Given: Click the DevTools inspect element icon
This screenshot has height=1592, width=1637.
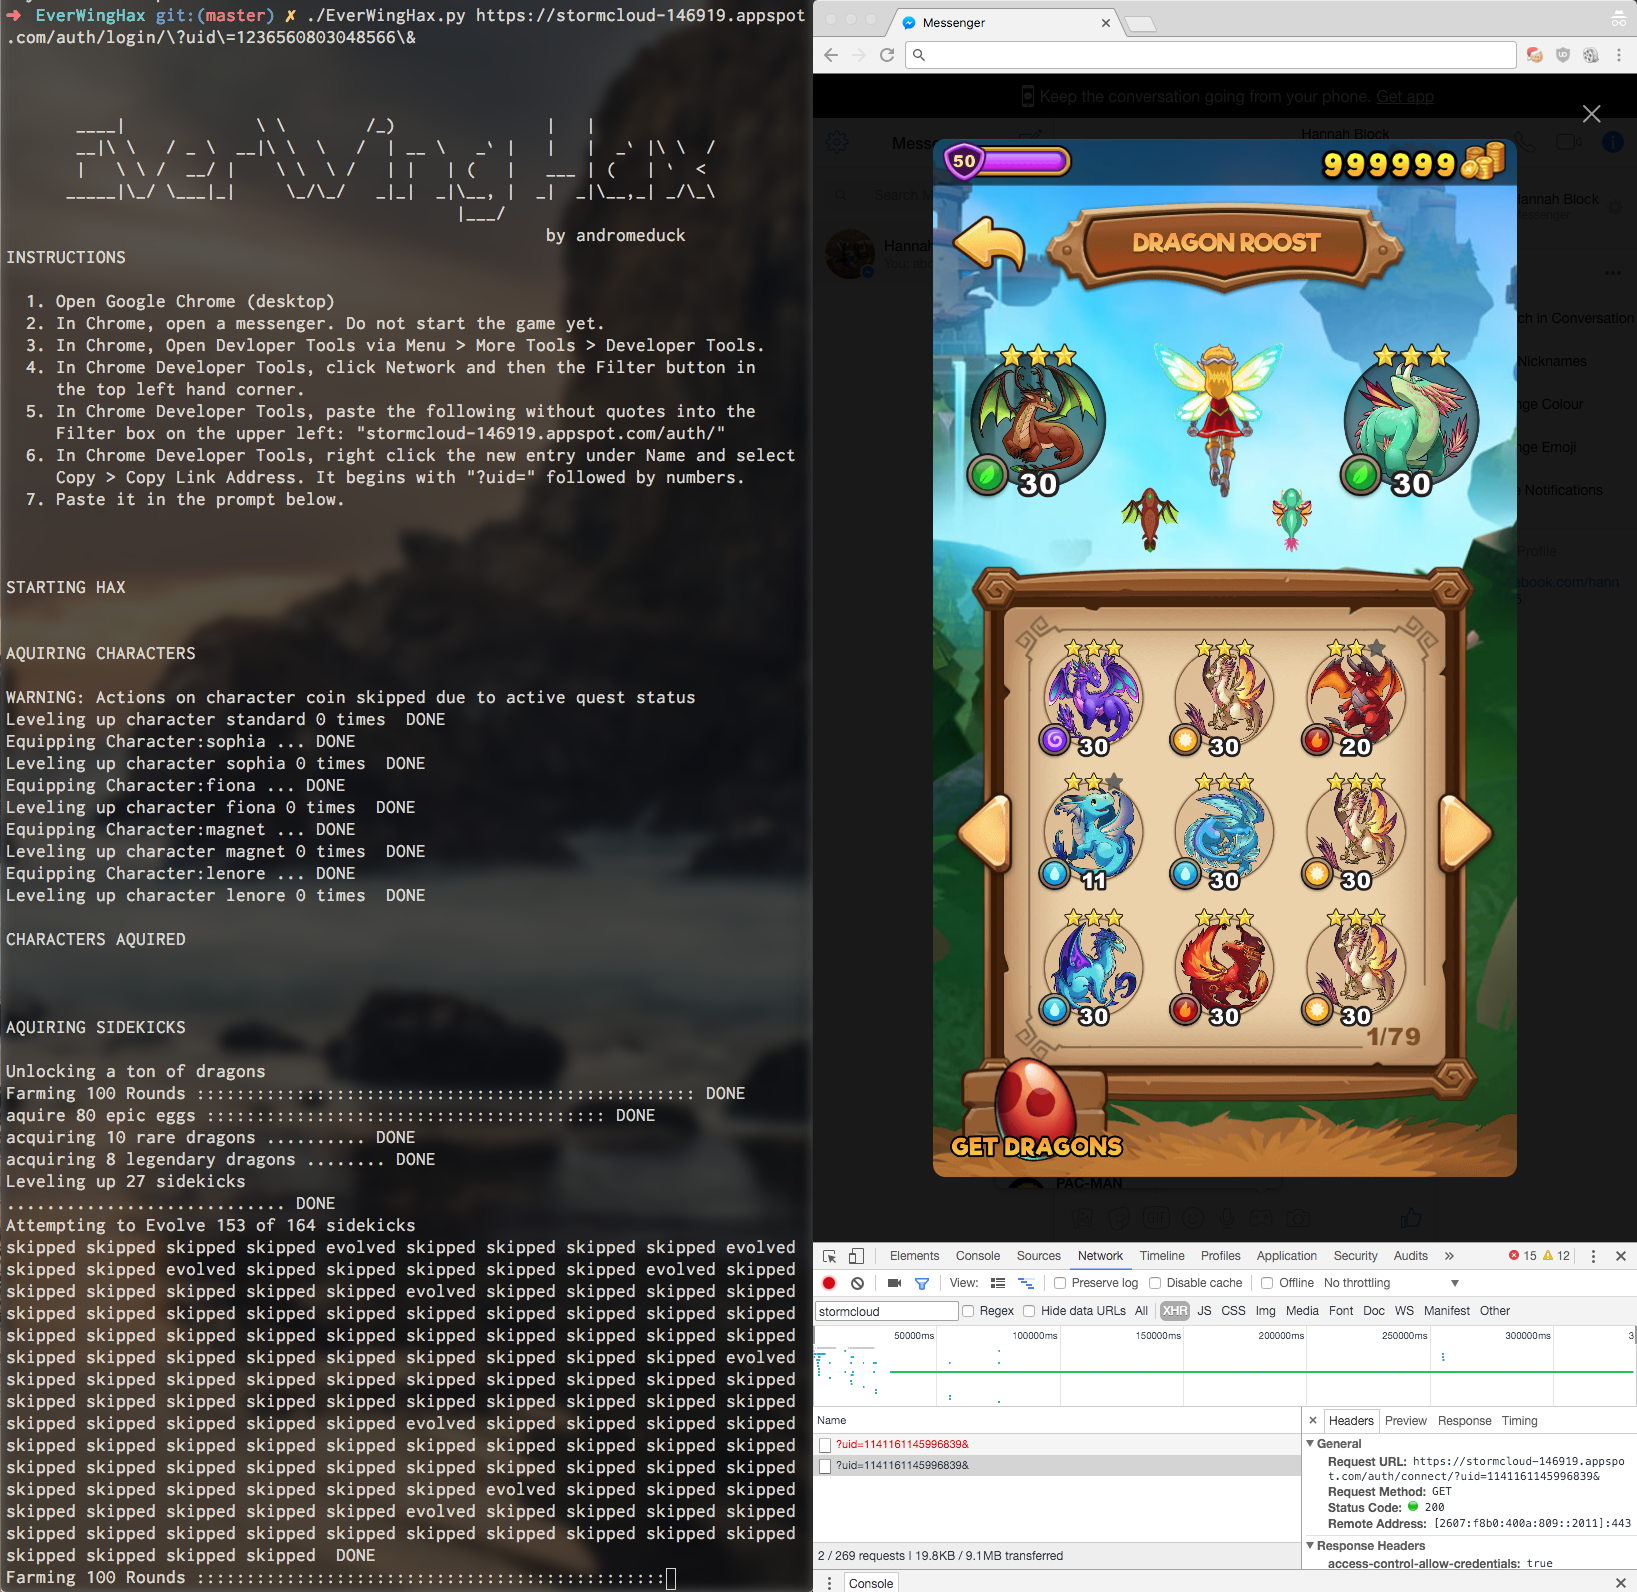Looking at the screenshot, I should point(829,1256).
